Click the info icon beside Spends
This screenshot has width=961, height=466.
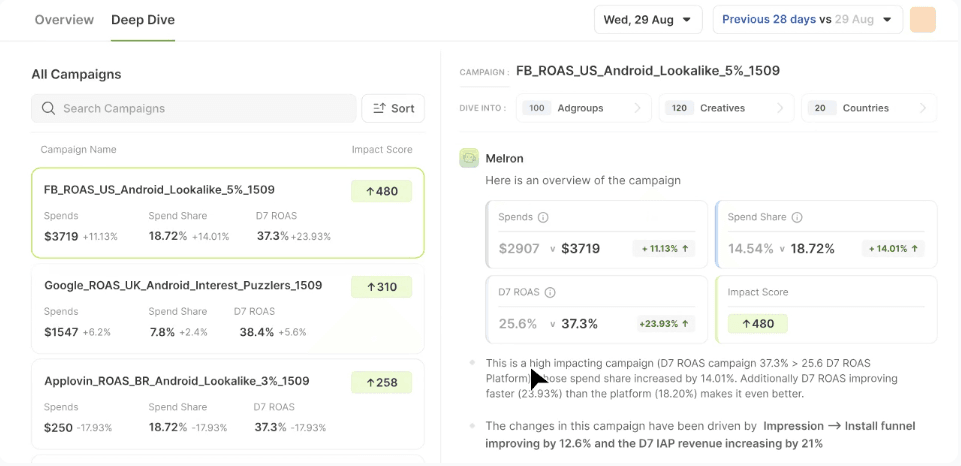click(544, 217)
